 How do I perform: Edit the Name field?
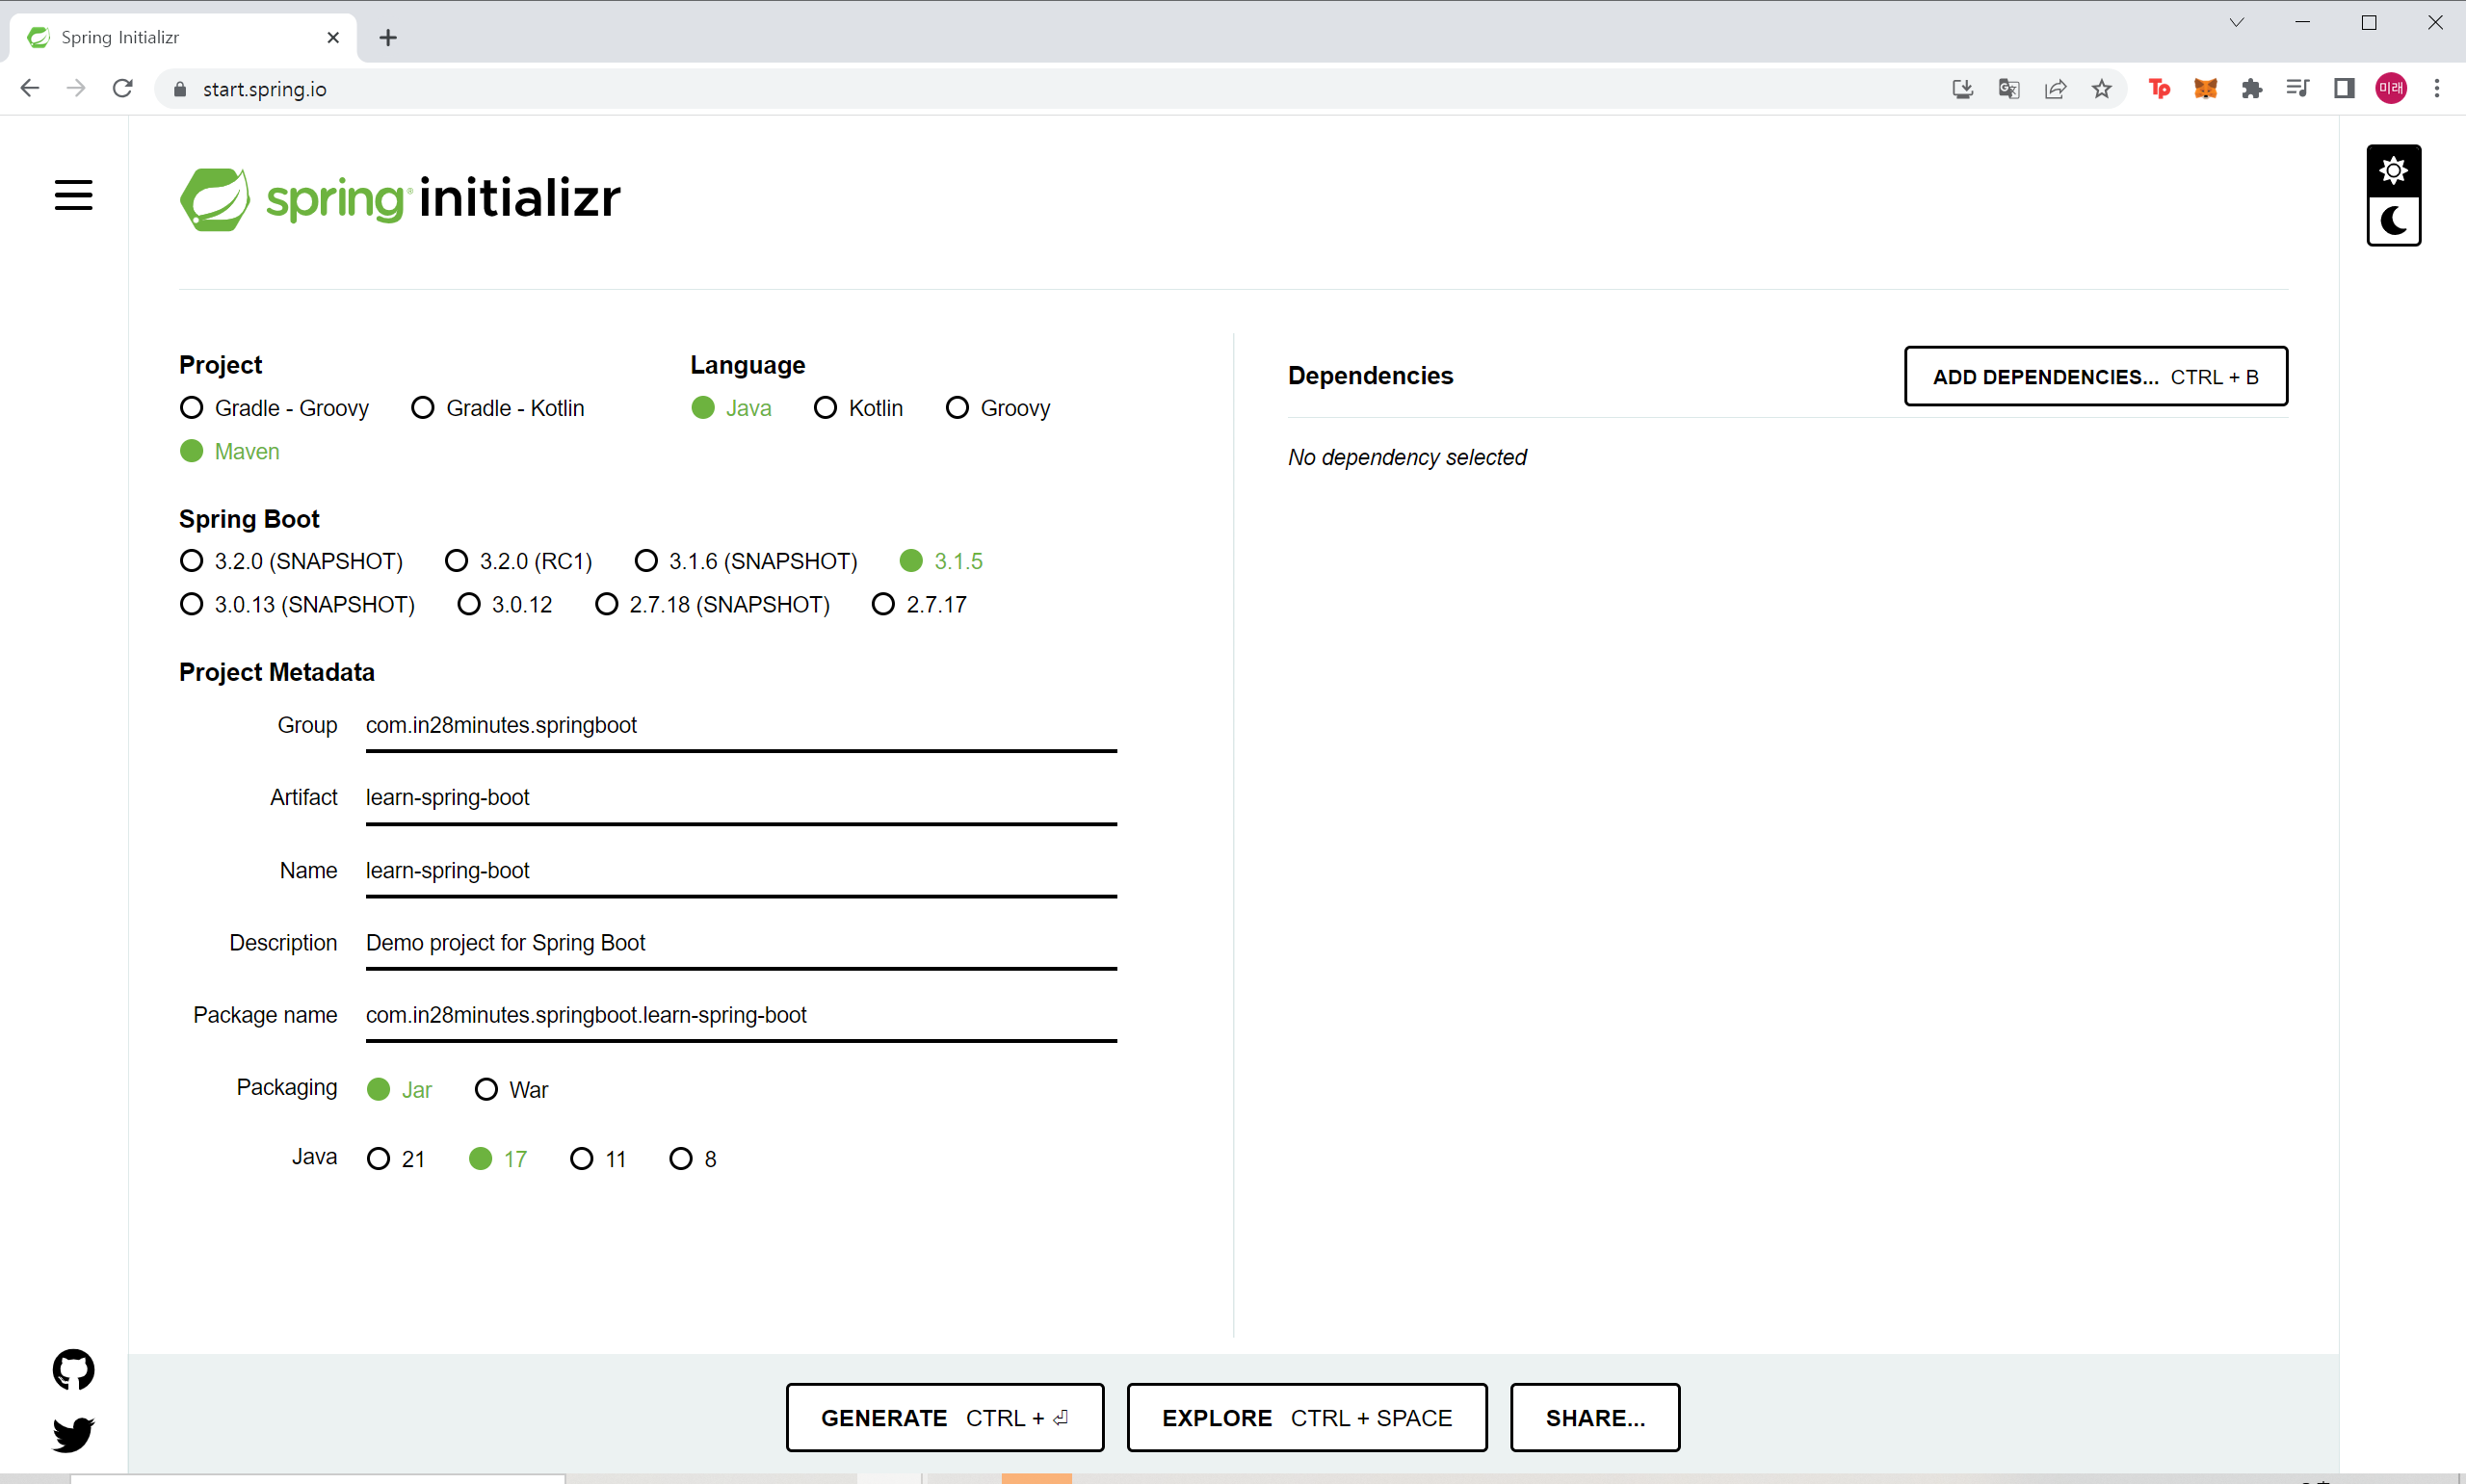(x=741, y=870)
